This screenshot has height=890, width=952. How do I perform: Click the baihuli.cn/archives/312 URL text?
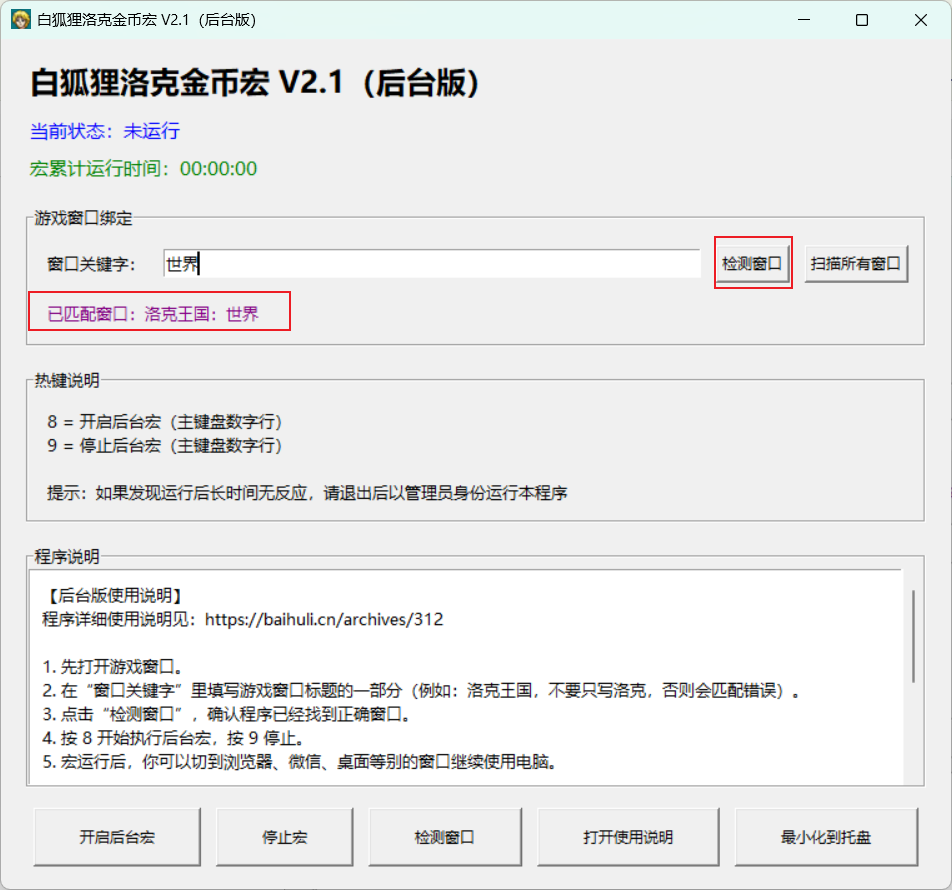pyautogui.click(x=324, y=619)
